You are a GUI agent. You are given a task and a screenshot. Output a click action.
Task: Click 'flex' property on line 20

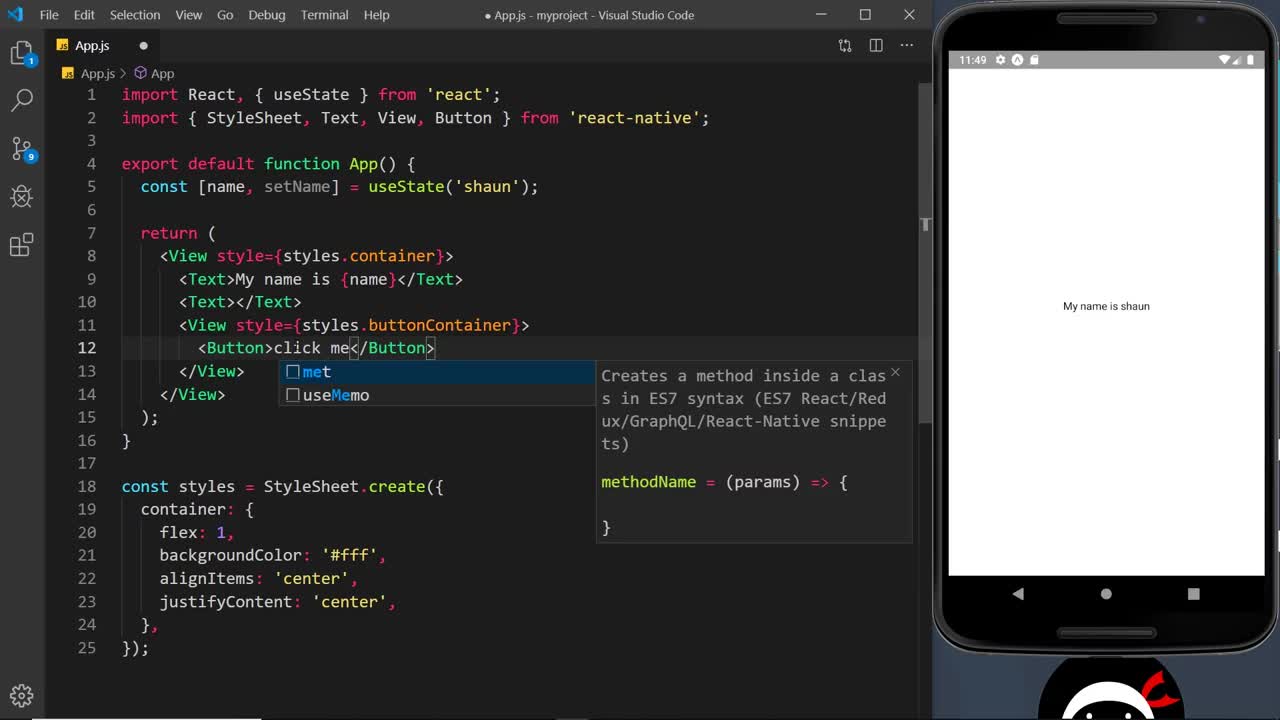click(x=178, y=532)
